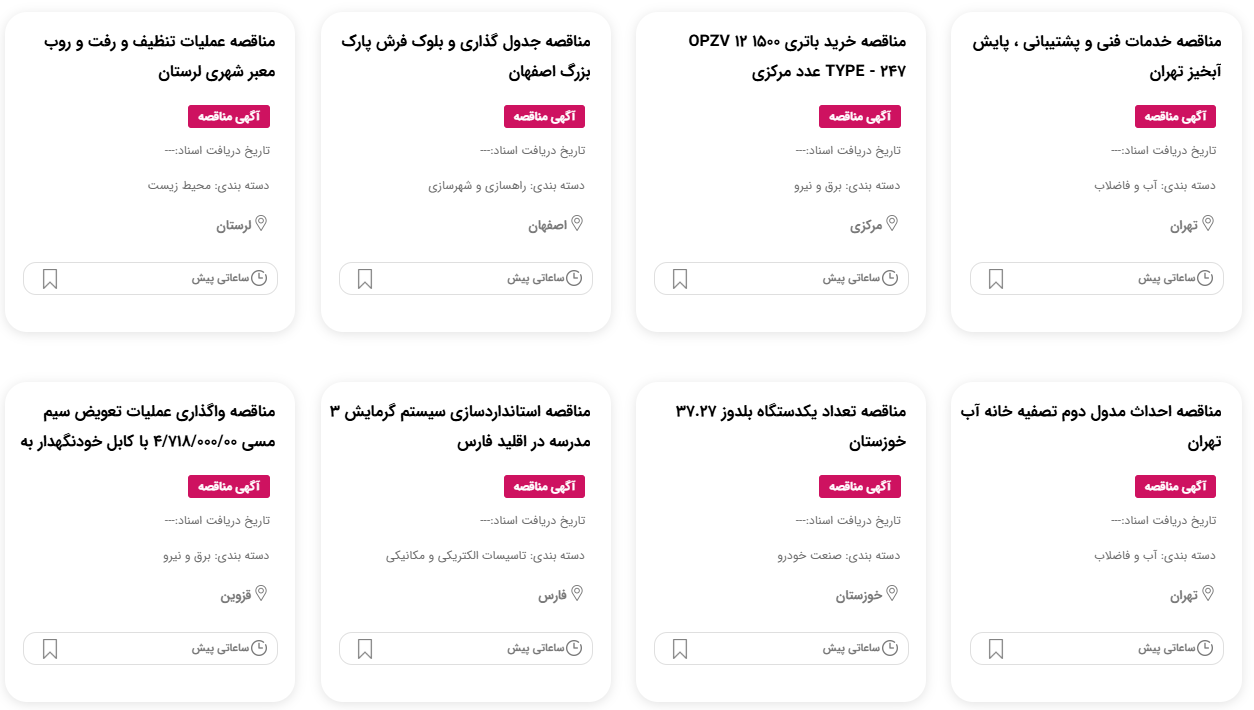The height and width of the screenshot is (710, 1254).
Task: Bookmark the Lorestan urban cleaning tender
Action: pyautogui.click(x=50, y=279)
